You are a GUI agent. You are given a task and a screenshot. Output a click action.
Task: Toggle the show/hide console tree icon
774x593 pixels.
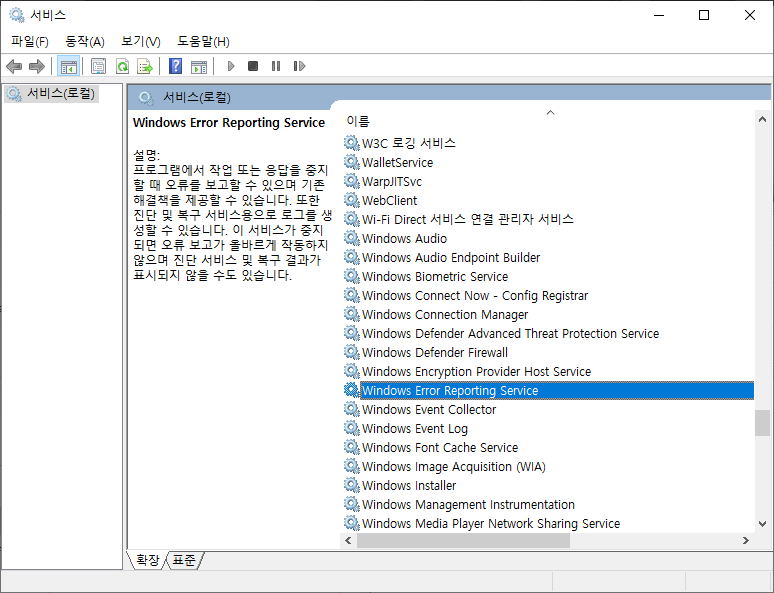69,66
